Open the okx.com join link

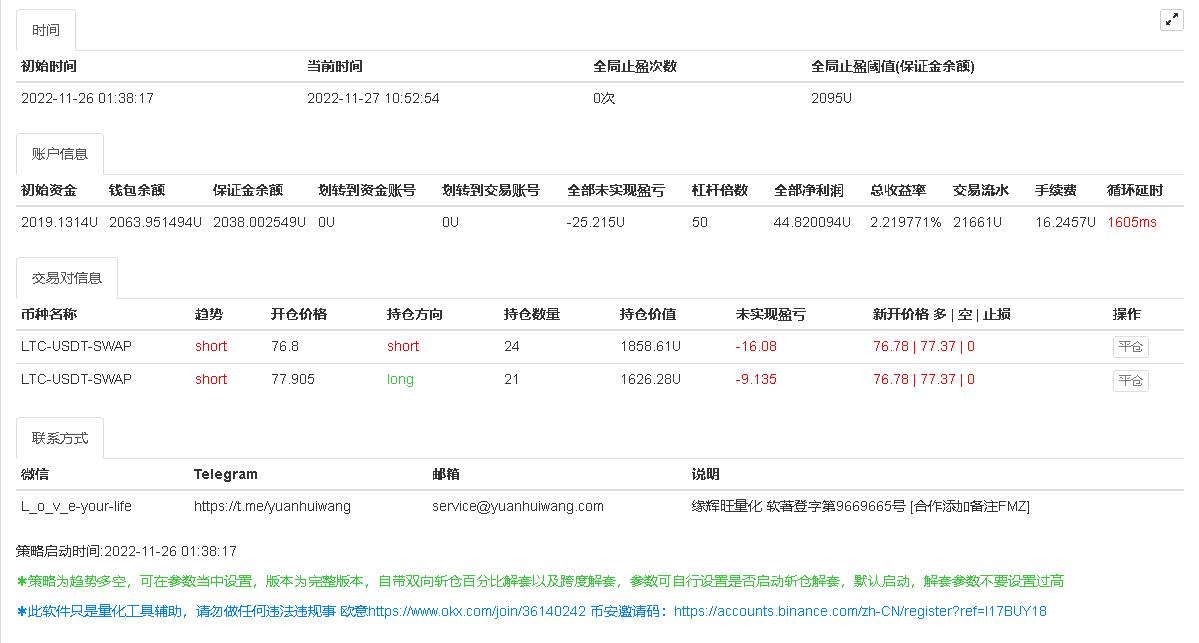pos(477,611)
